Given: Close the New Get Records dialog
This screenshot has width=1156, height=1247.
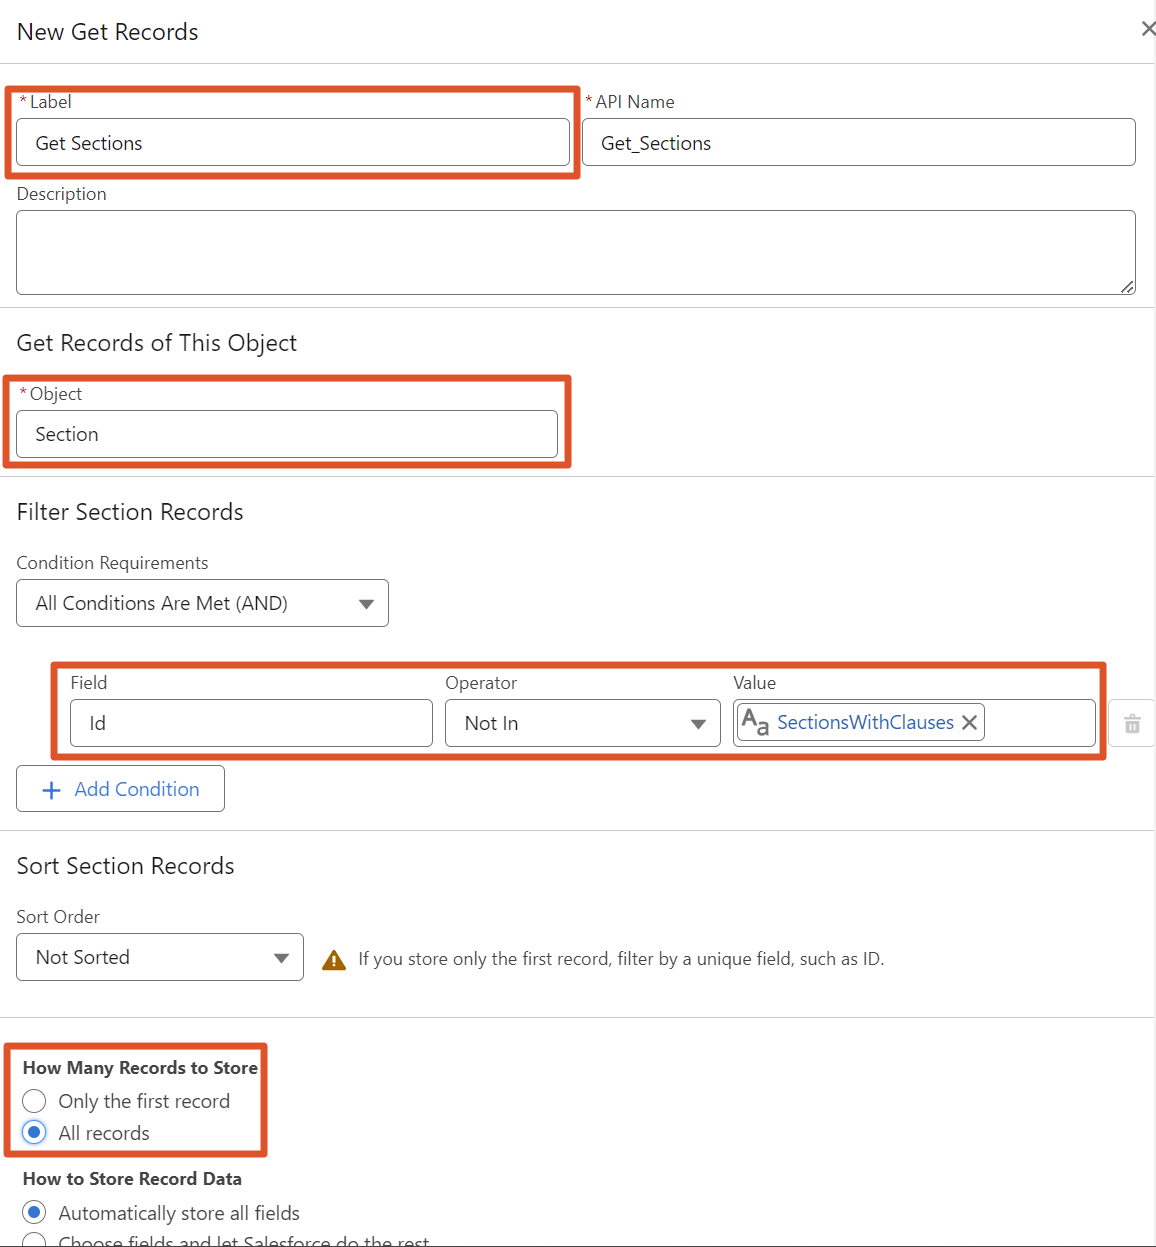Looking at the screenshot, I should coord(1148,29).
